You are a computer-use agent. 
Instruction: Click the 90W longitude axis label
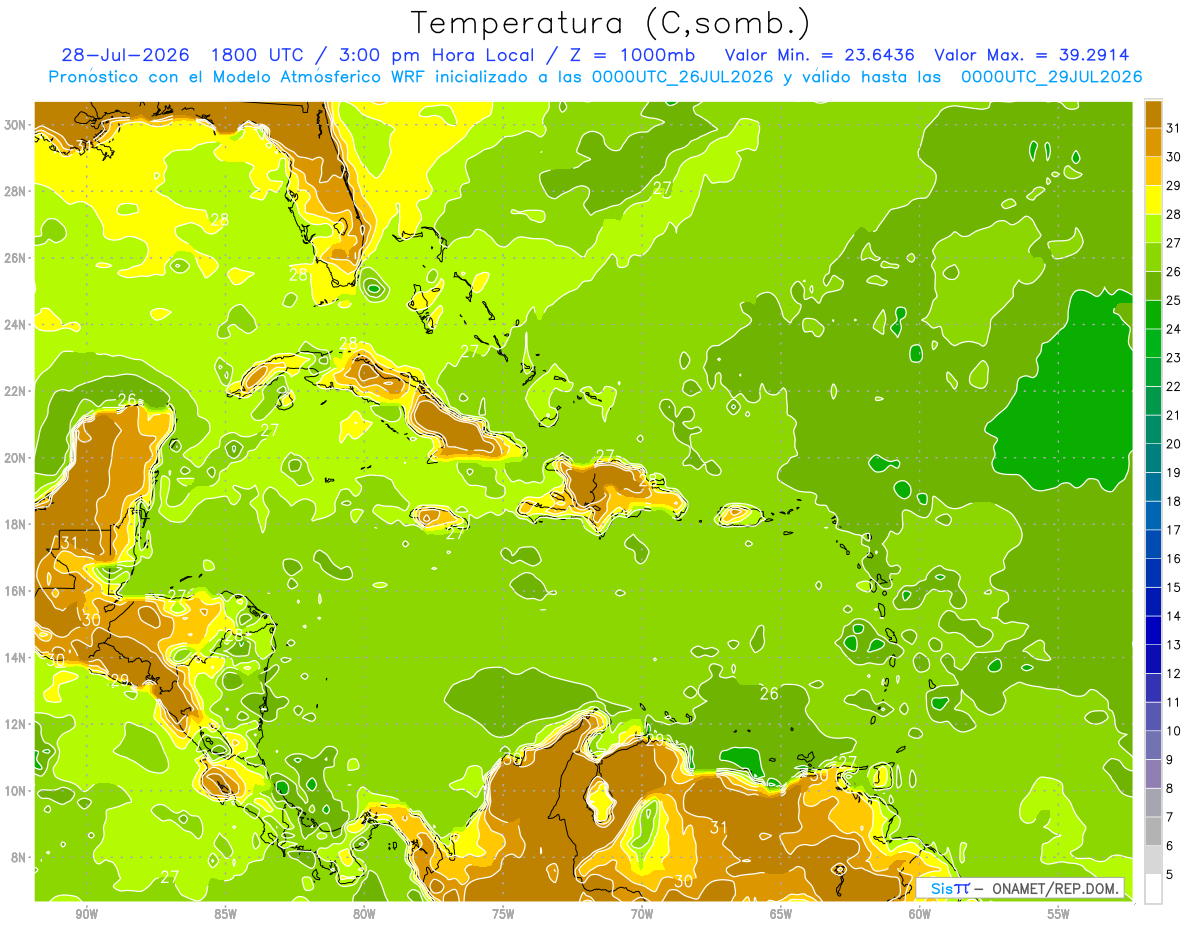click(86, 914)
